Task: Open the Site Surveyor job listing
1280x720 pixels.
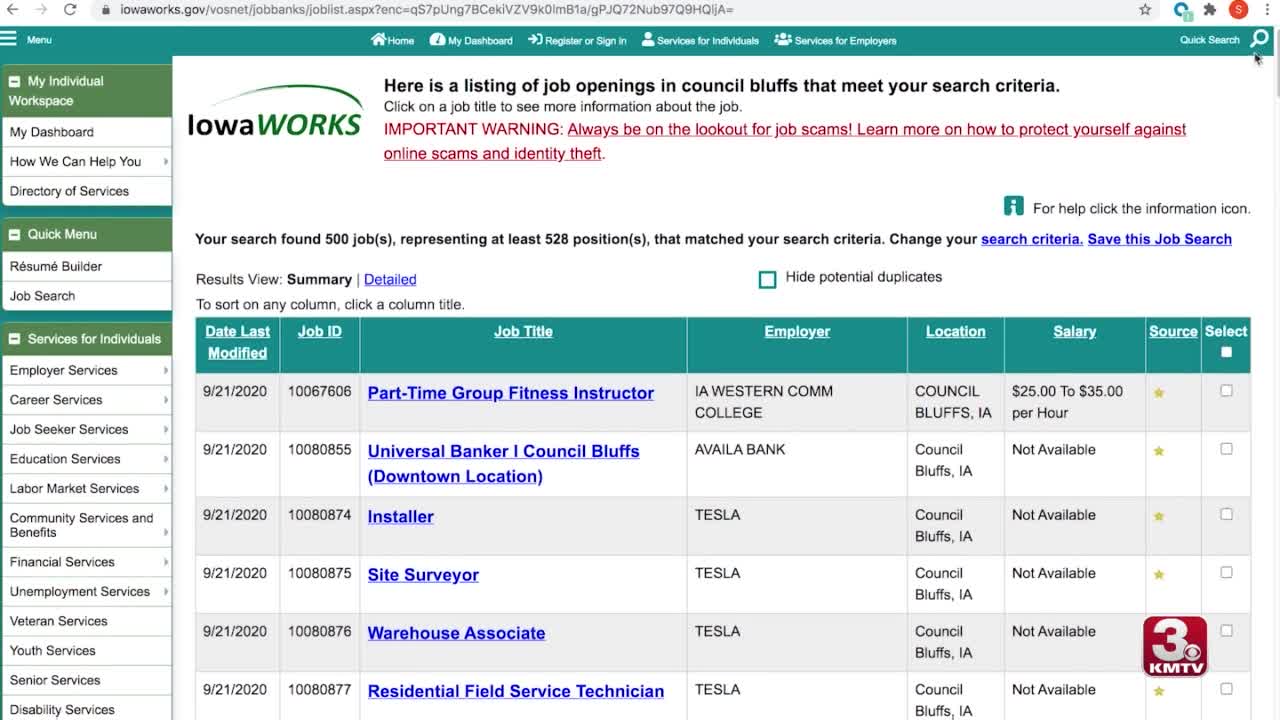Action: point(423,575)
